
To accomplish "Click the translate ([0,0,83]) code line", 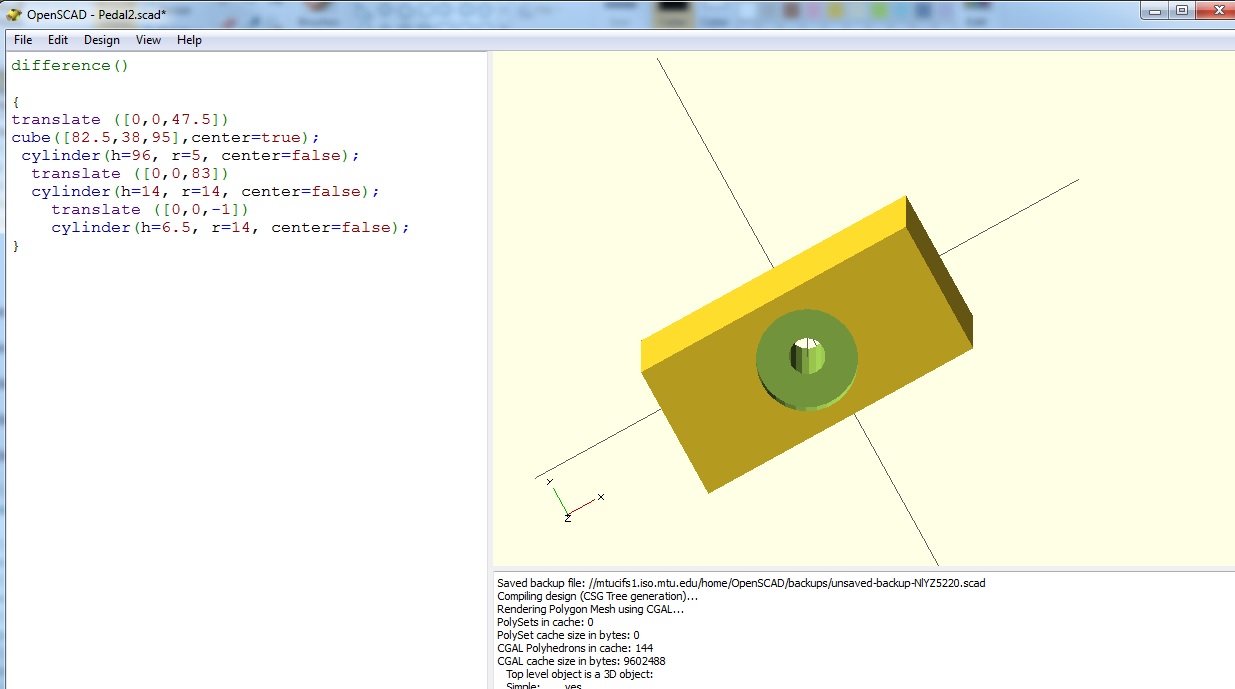I will click(x=130, y=174).
